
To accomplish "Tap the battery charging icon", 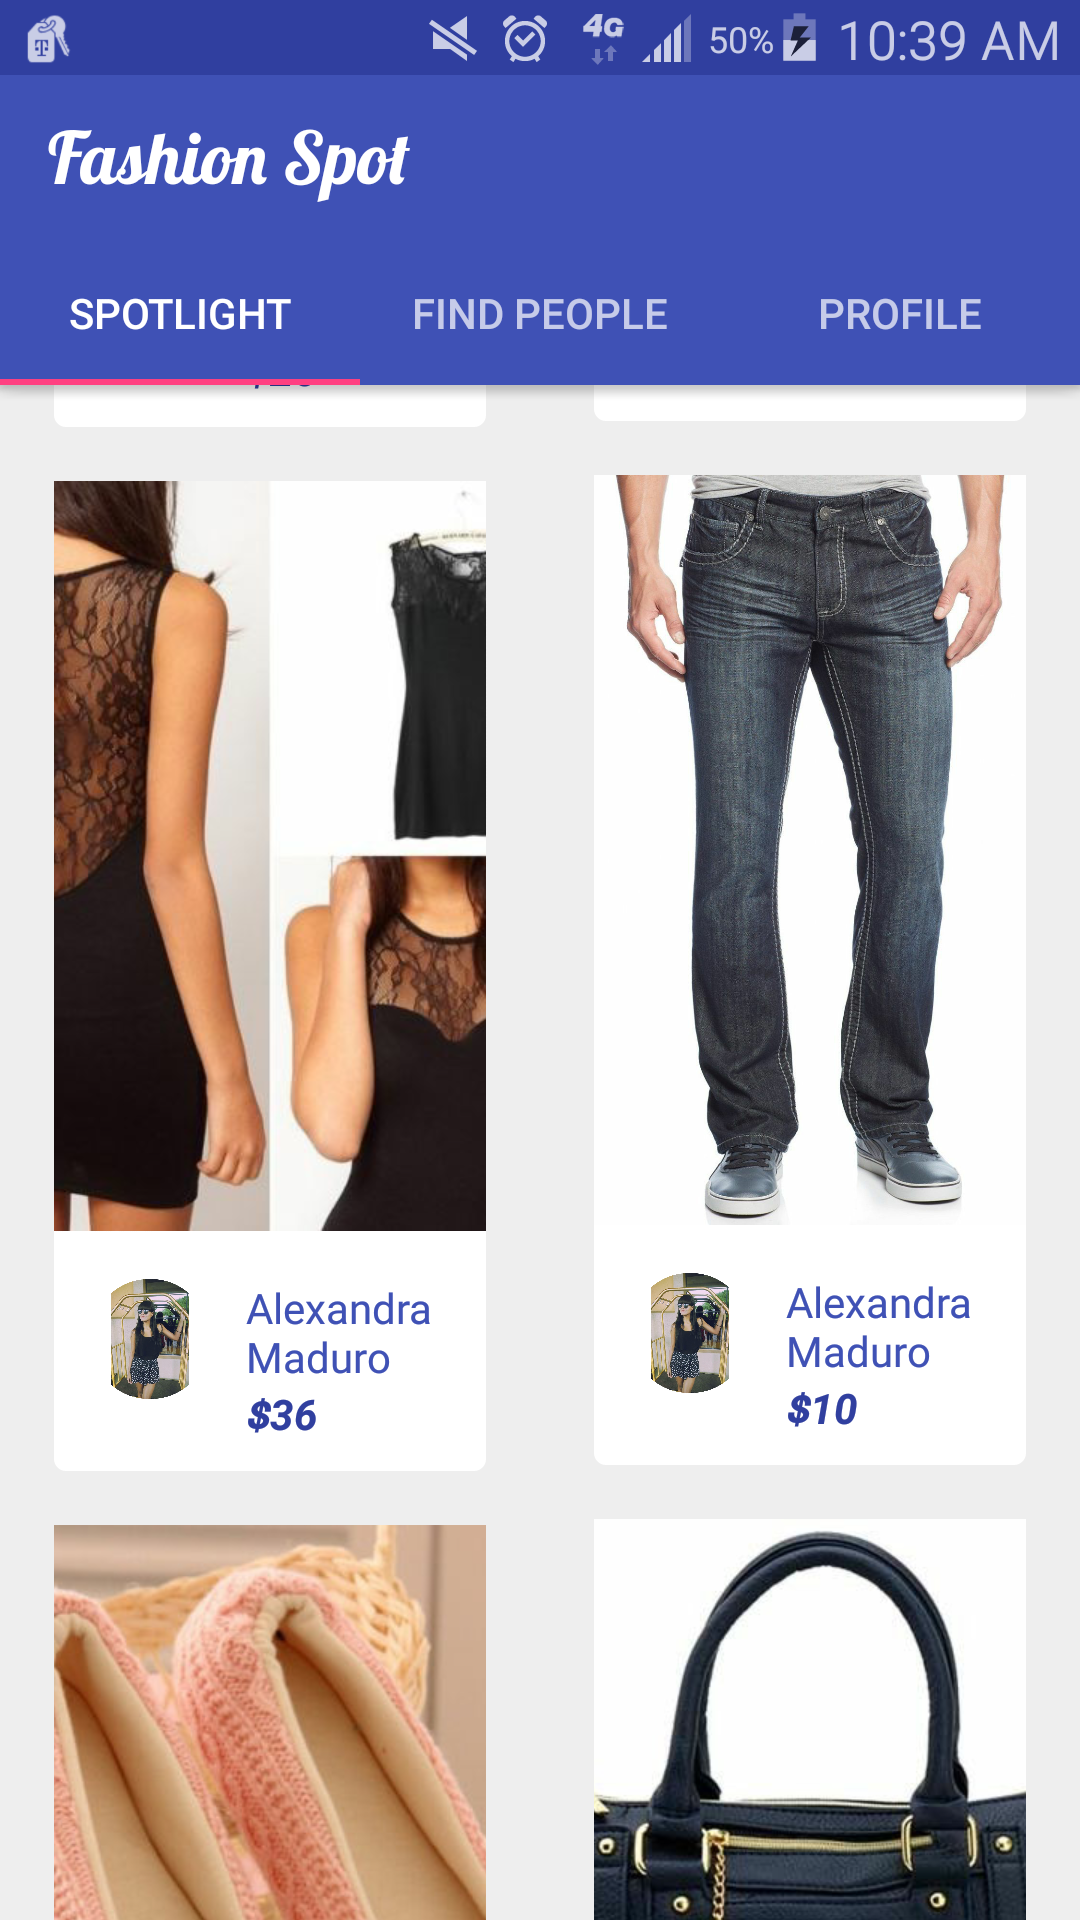I will 799,38.
